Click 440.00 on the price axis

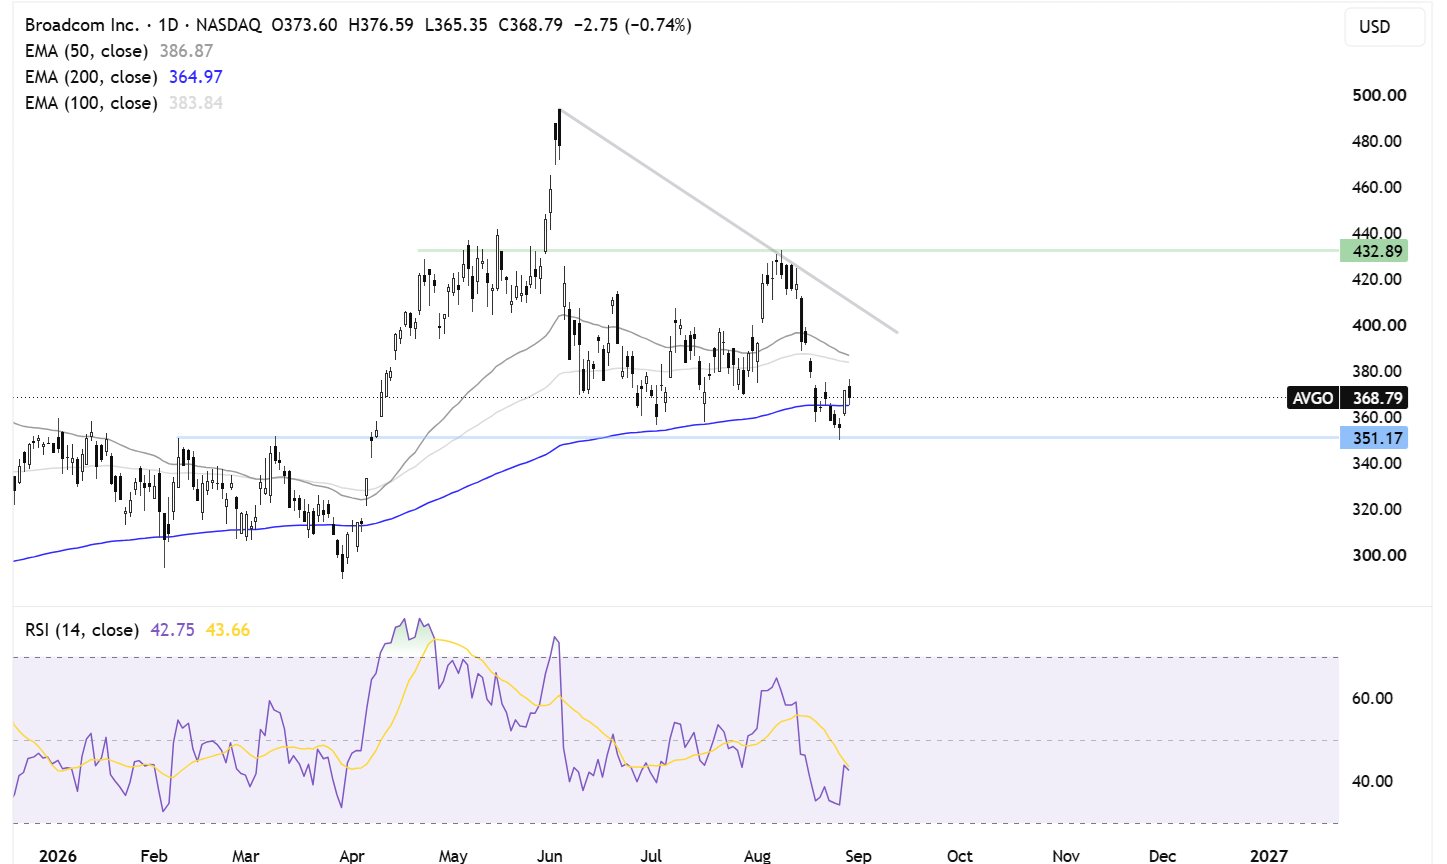pyautogui.click(x=1377, y=232)
